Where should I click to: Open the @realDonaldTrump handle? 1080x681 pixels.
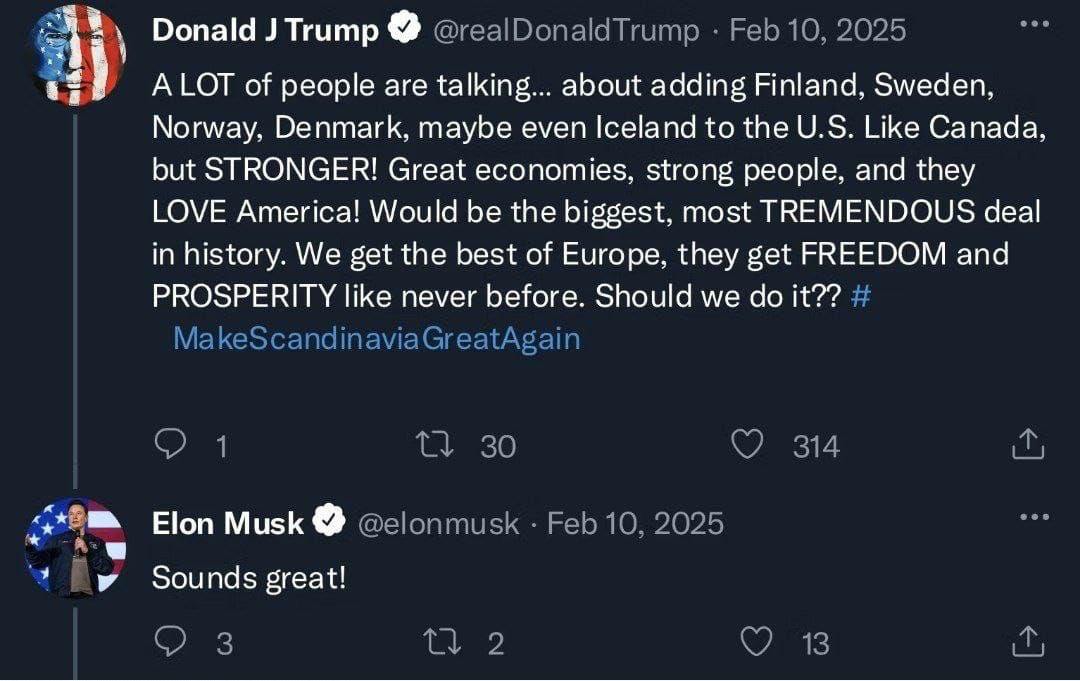click(x=565, y=31)
